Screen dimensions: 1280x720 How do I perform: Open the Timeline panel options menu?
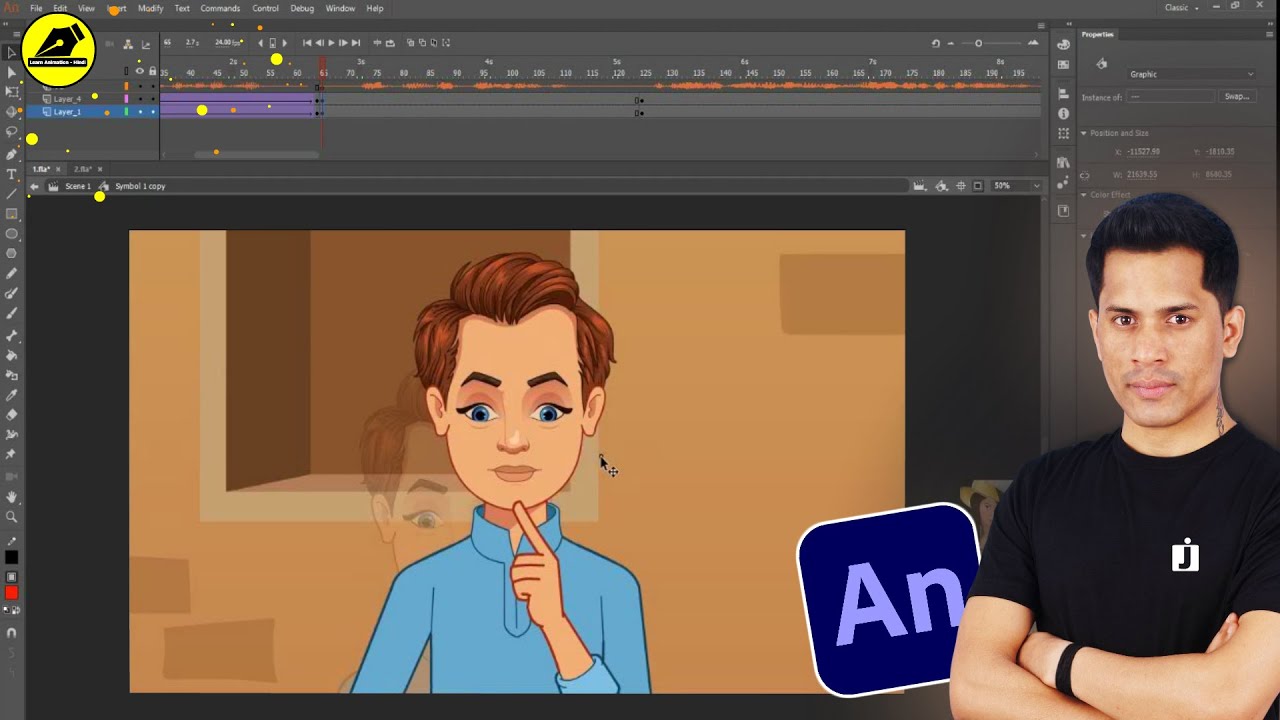(1041, 27)
